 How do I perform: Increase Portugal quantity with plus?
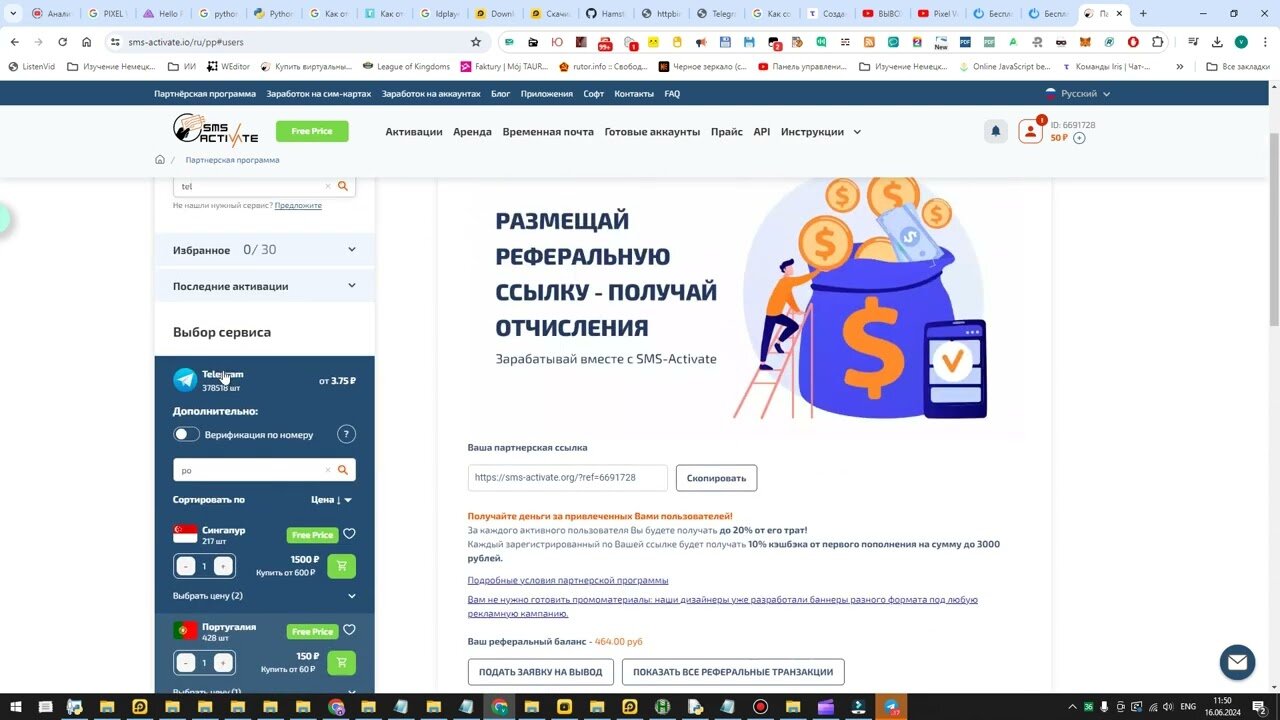[223, 662]
